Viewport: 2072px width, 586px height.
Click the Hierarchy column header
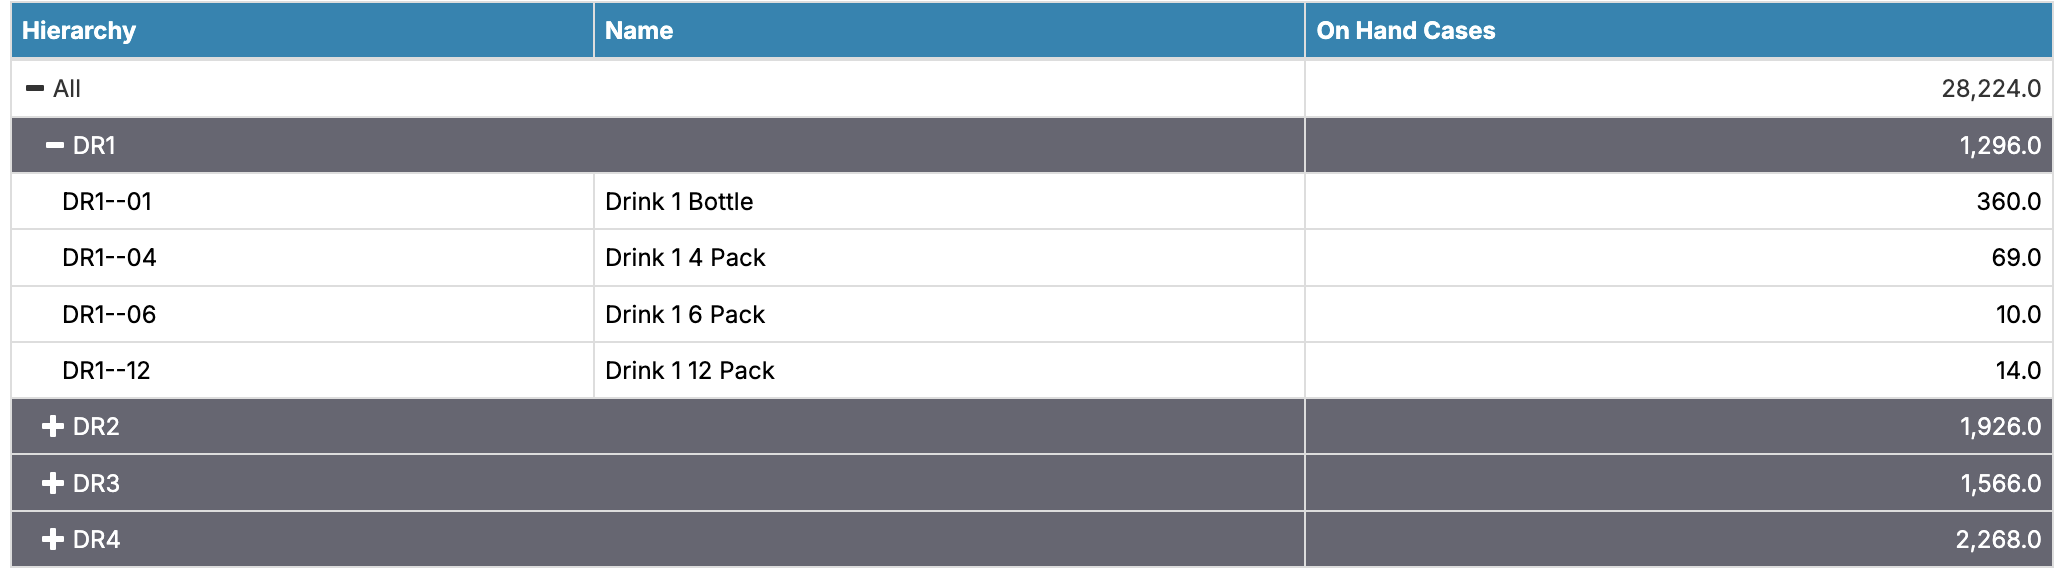click(79, 31)
